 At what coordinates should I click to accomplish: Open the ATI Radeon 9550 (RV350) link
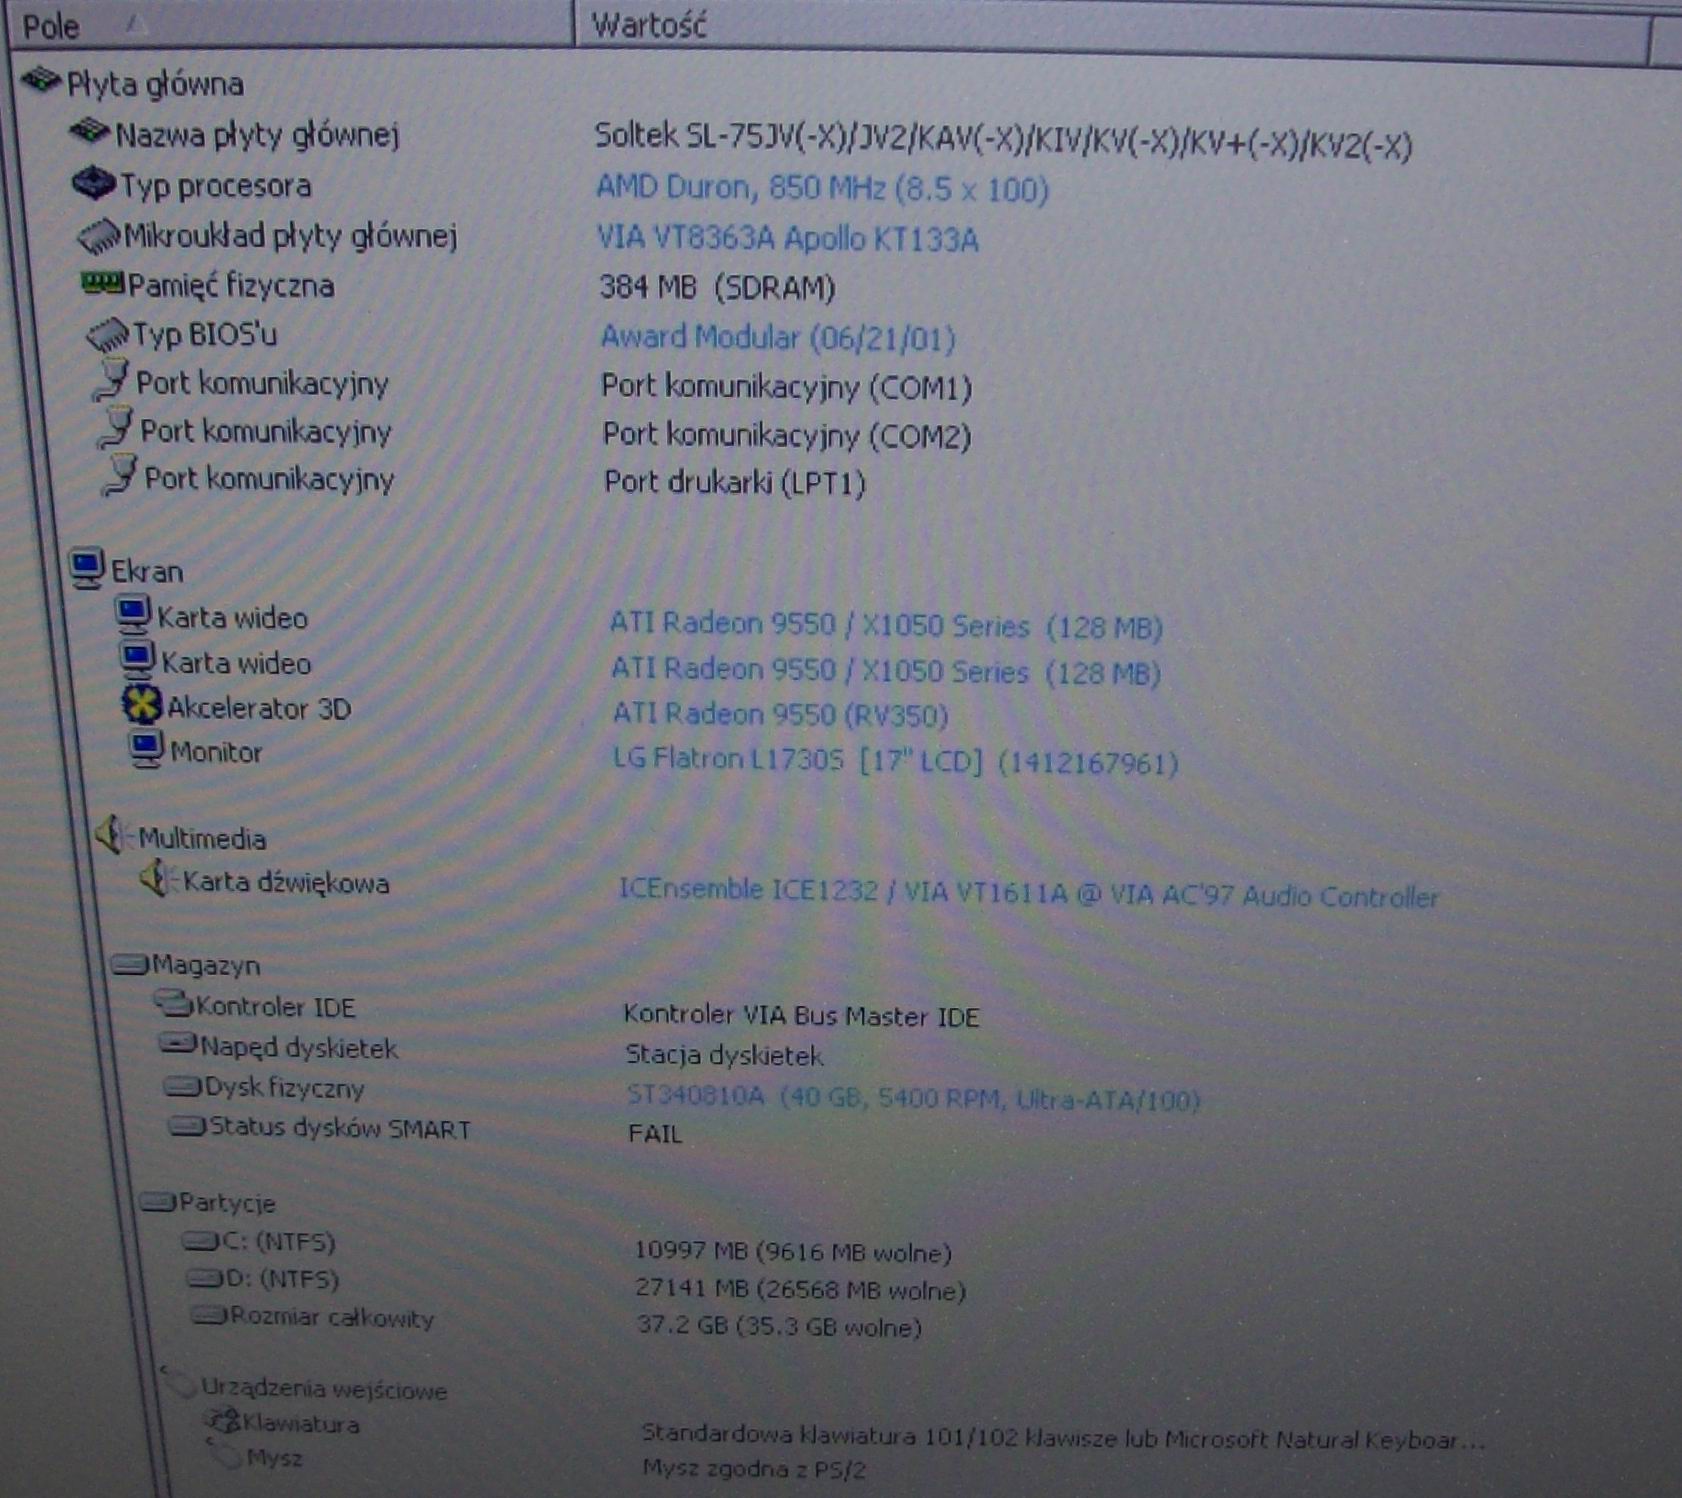point(780,714)
